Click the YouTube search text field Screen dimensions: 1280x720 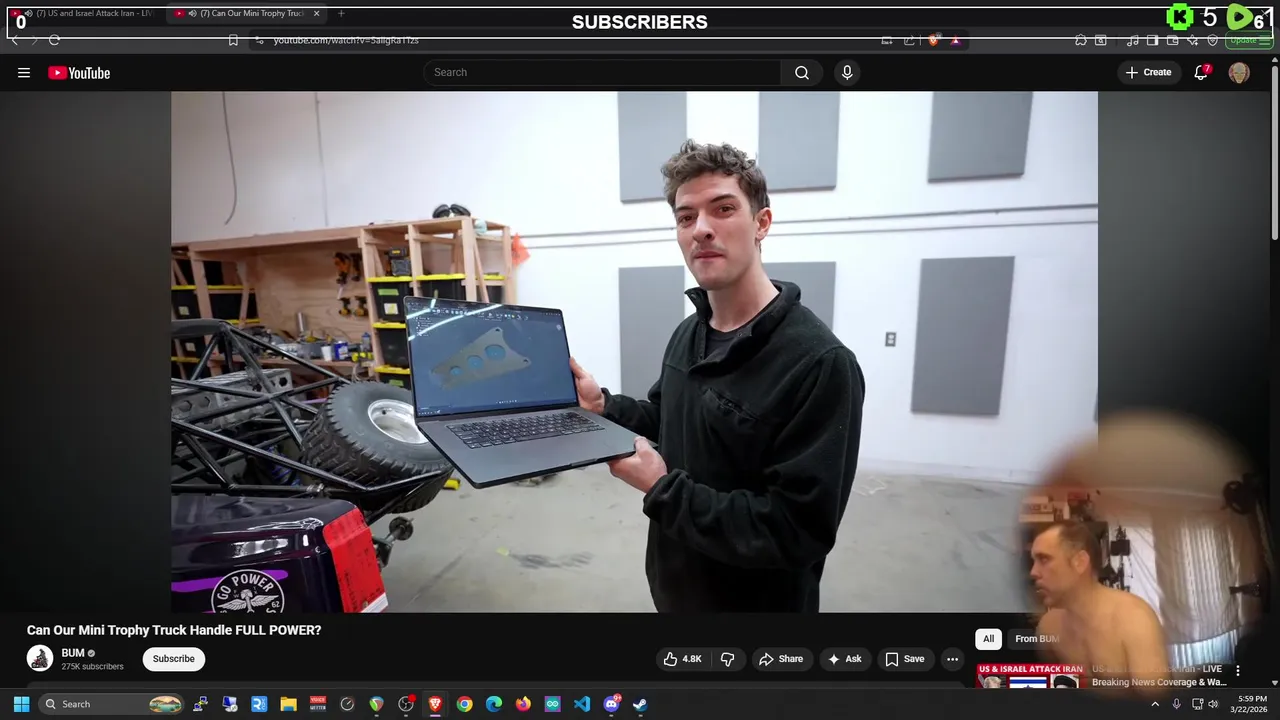(602, 72)
